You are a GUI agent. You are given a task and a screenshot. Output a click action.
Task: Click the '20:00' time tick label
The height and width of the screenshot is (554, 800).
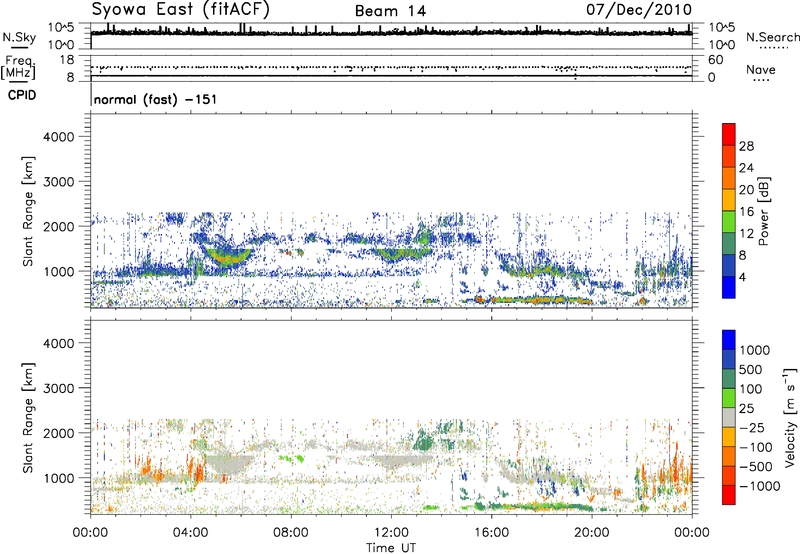click(x=591, y=533)
